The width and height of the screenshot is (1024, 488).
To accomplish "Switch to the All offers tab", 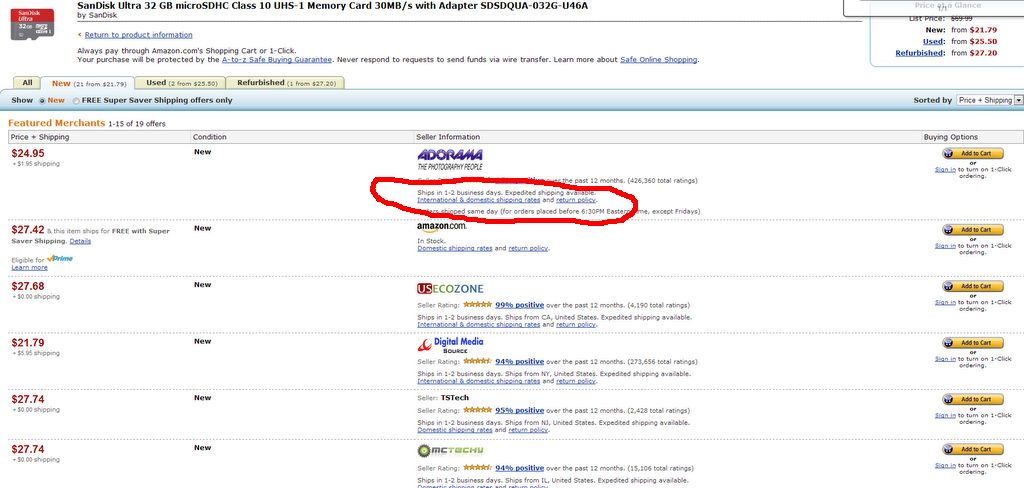I will pyautogui.click(x=27, y=83).
